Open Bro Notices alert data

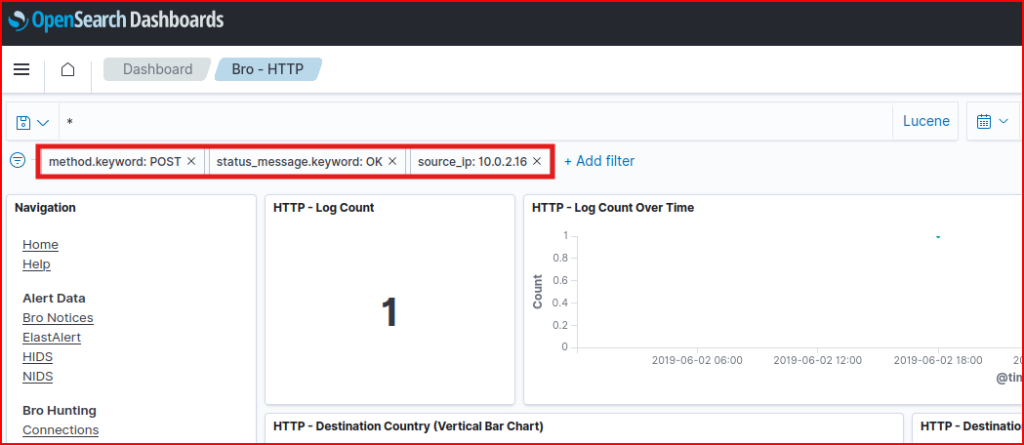[57, 318]
